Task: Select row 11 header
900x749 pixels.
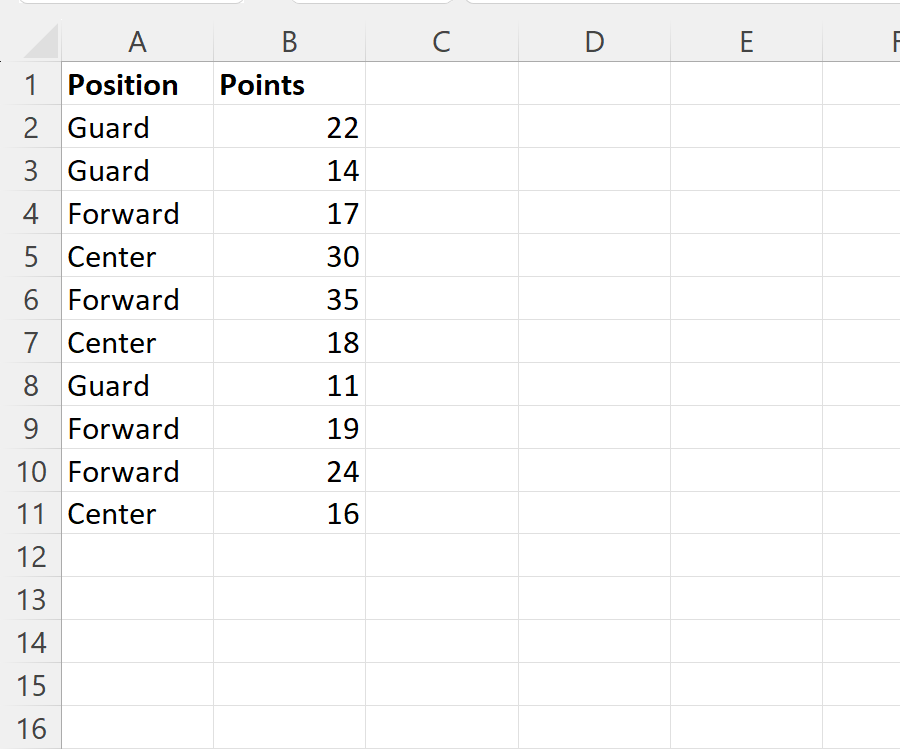Action: point(31,514)
